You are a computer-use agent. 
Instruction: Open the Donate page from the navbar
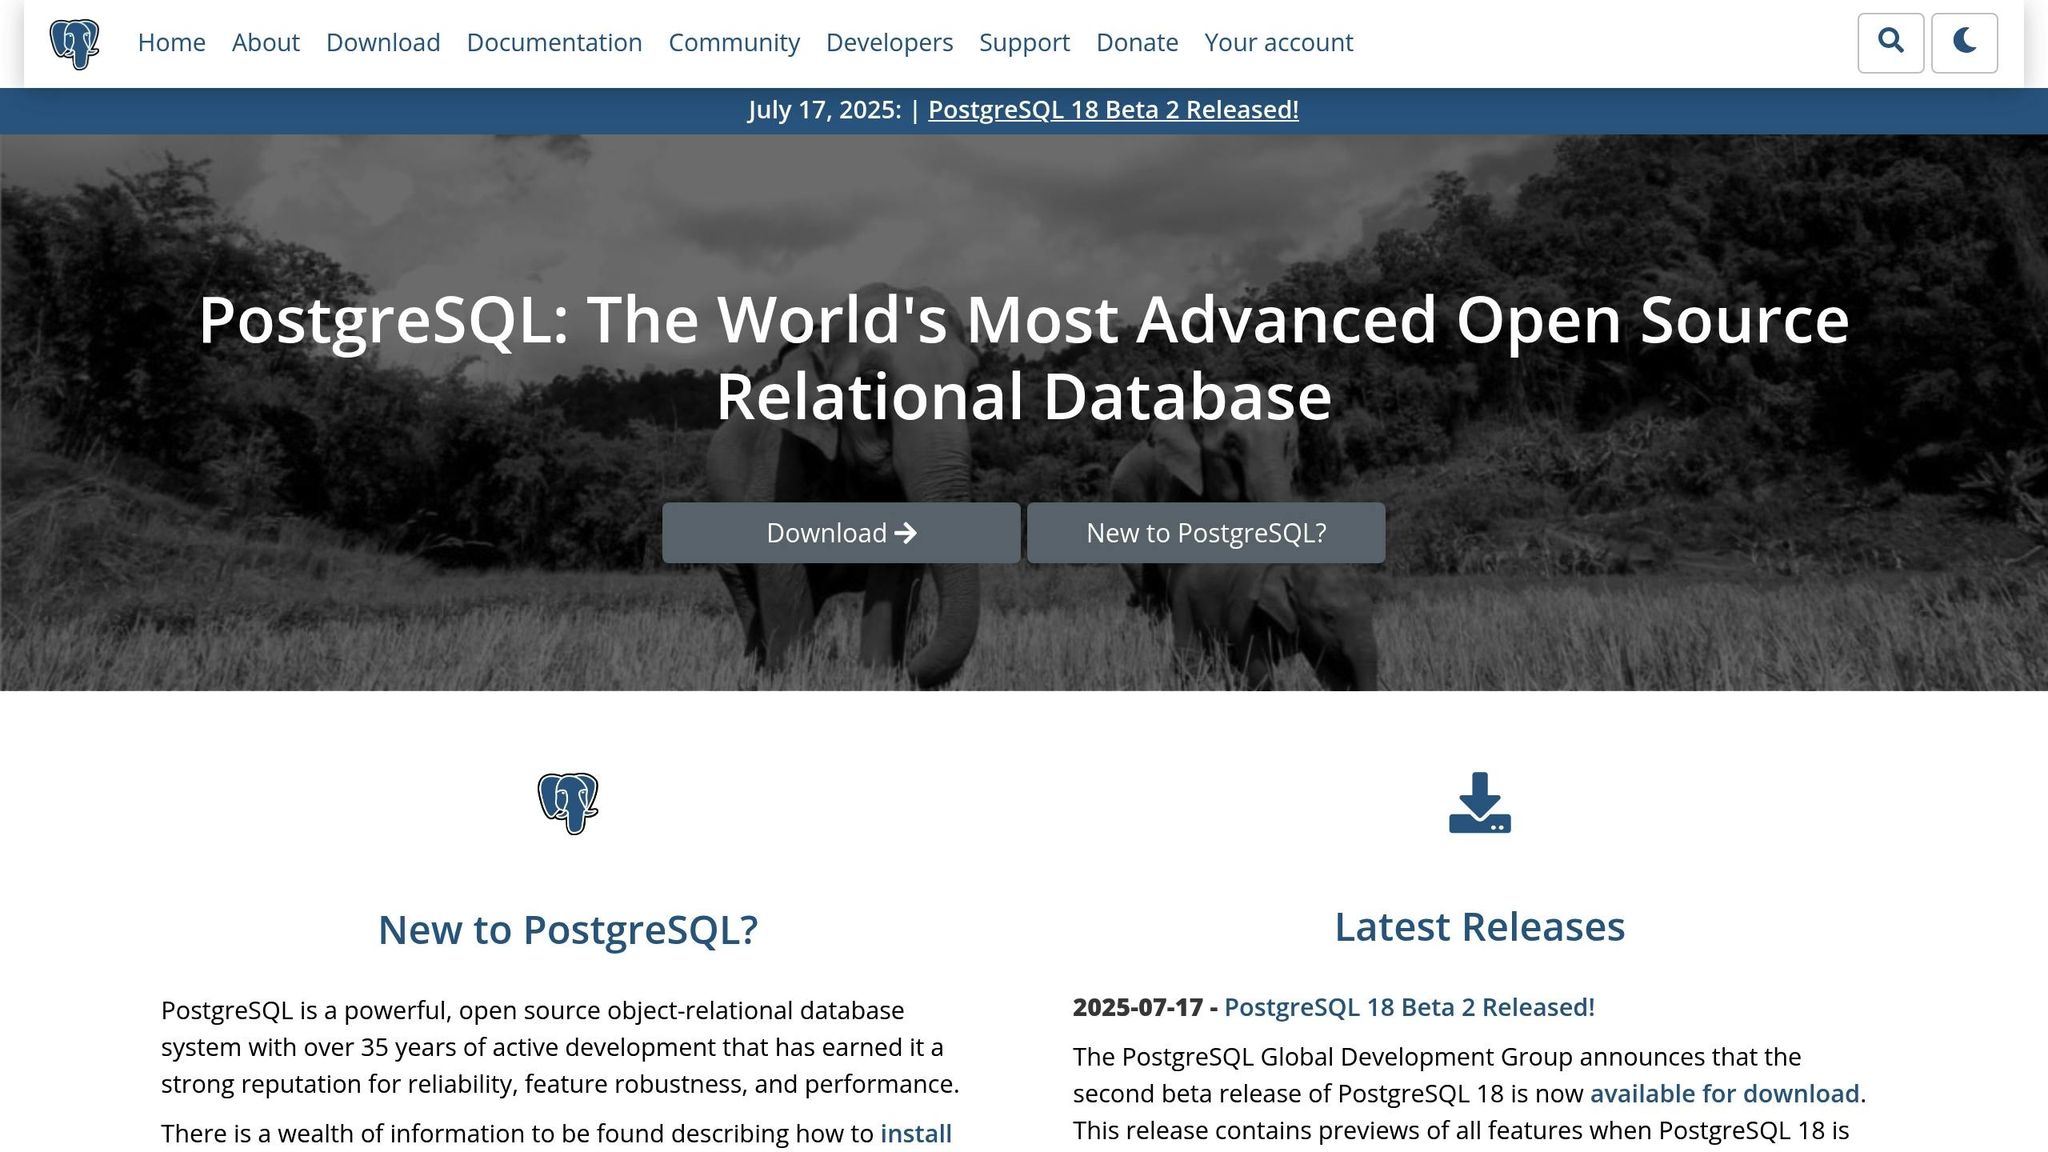1136,42
